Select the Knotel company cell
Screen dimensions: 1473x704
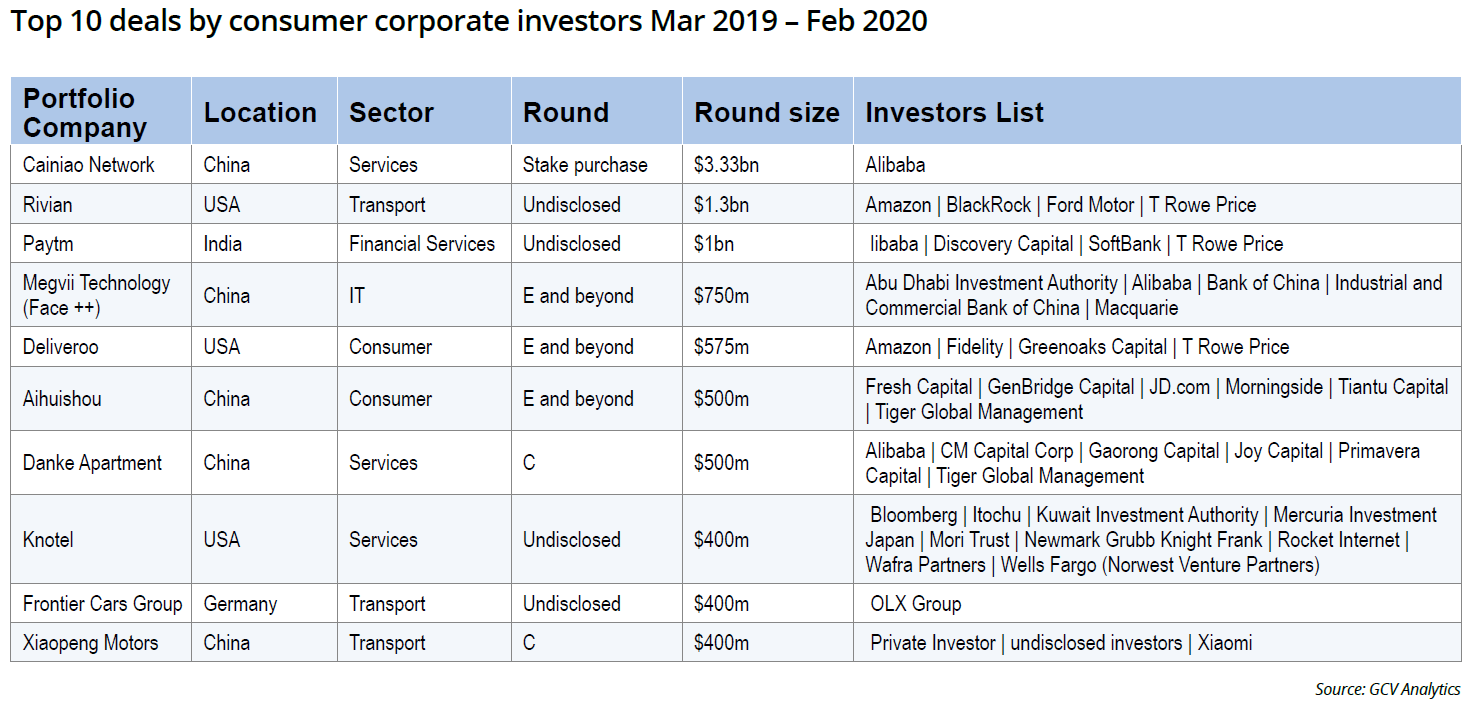point(48,540)
